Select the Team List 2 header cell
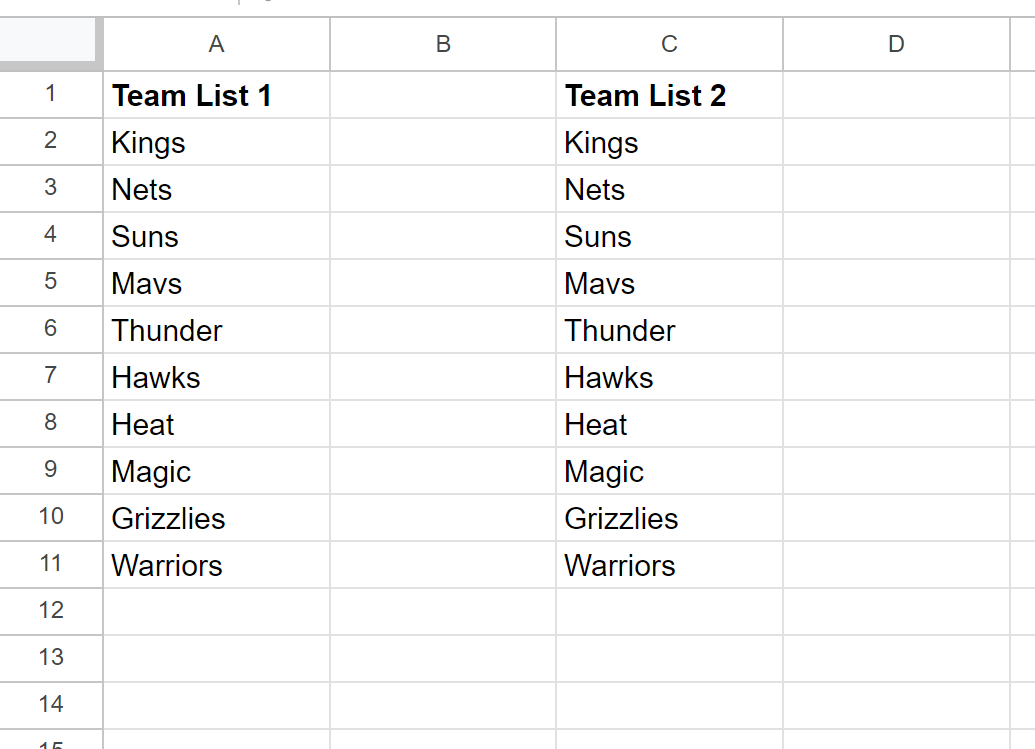The image size is (1035, 749). tap(669, 95)
